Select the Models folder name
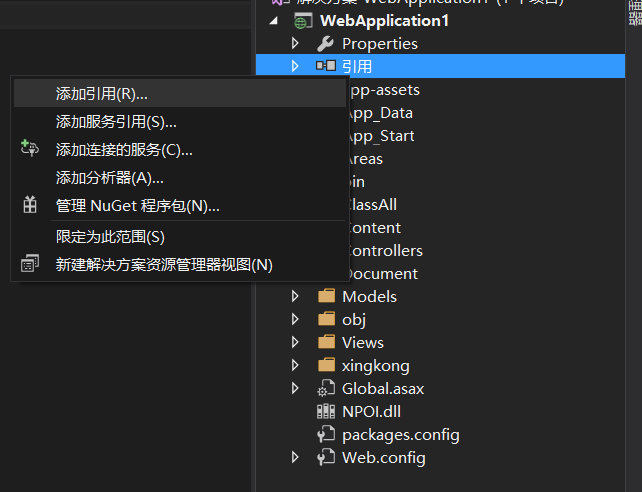This screenshot has width=642, height=492. point(369,296)
